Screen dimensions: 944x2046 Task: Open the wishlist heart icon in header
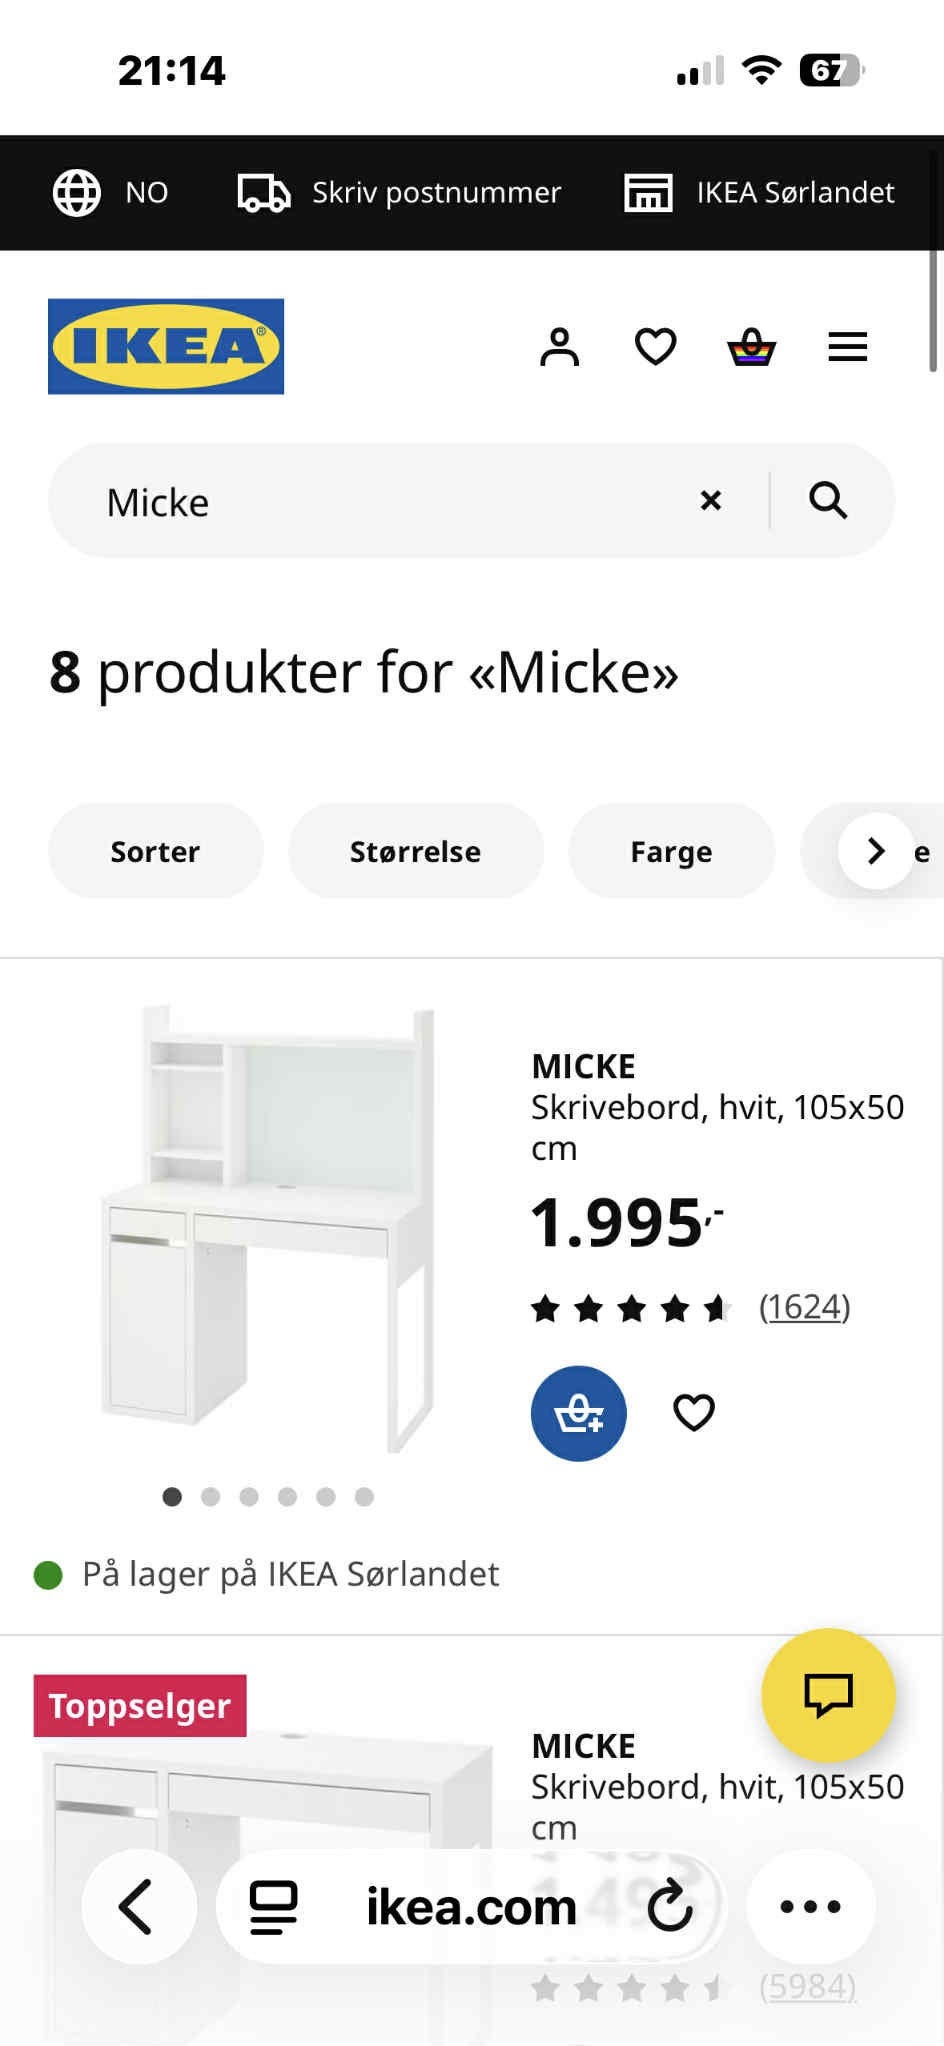click(655, 347)
